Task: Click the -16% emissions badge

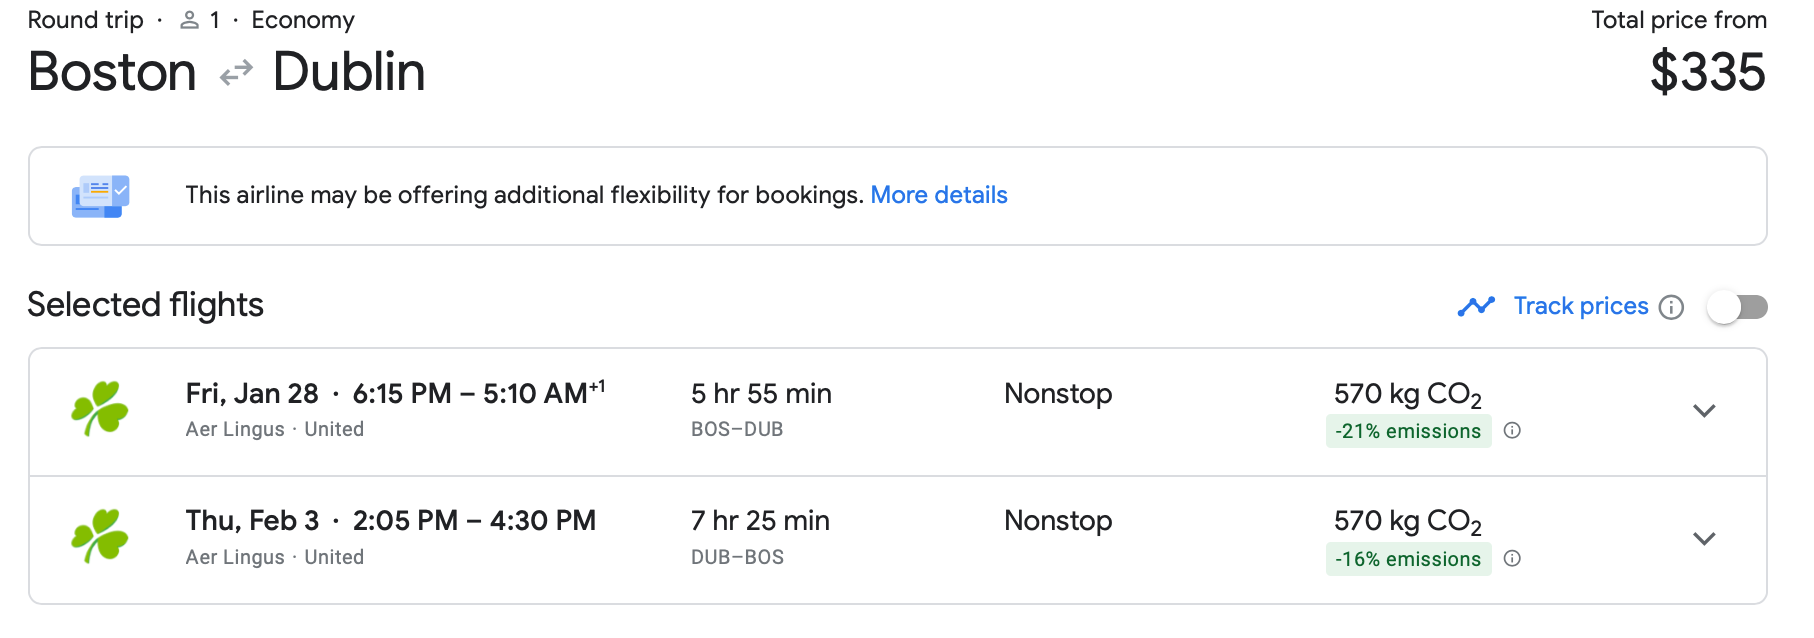Action: (x=1408, y=559)
